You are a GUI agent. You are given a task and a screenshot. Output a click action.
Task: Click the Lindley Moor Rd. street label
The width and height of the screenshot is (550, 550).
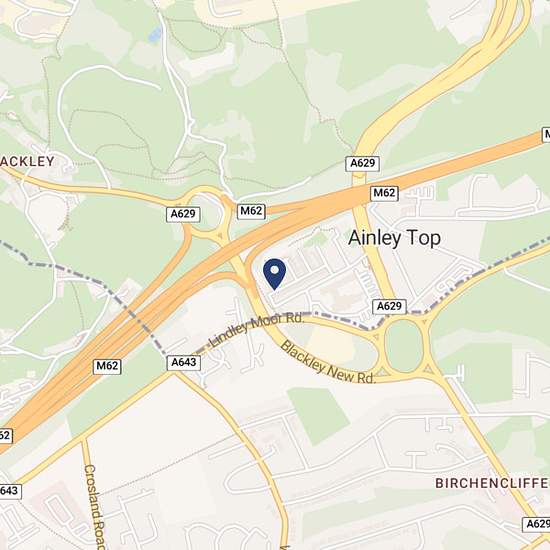[x=256, y=329]
